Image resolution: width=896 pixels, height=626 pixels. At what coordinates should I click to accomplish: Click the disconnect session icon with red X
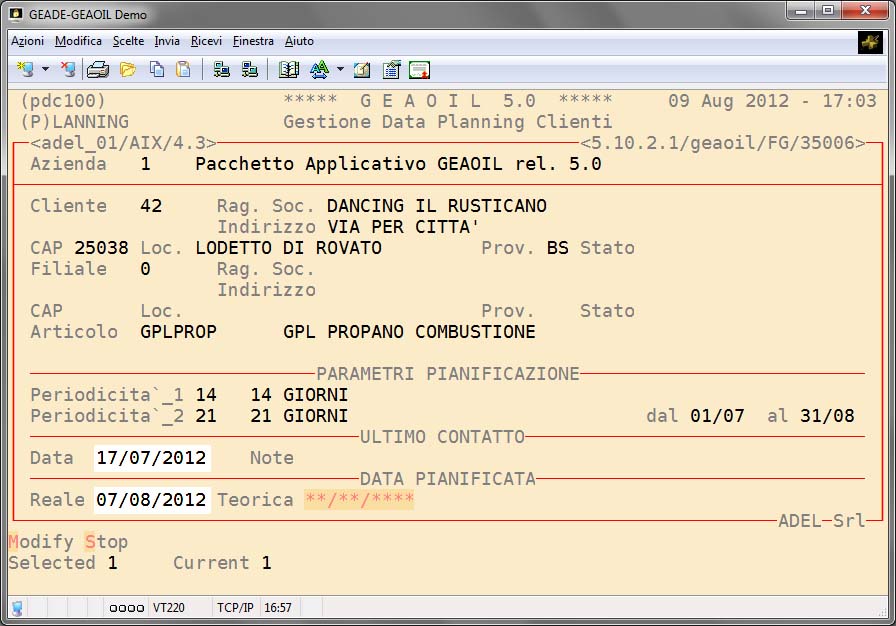[x=67, y=69]
